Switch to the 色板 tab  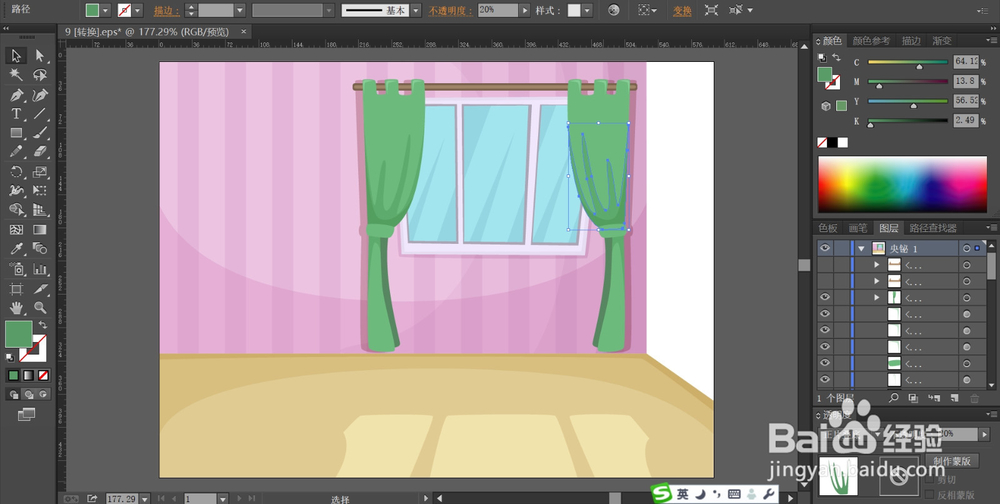pyautogui.click(x=828, y=228)
